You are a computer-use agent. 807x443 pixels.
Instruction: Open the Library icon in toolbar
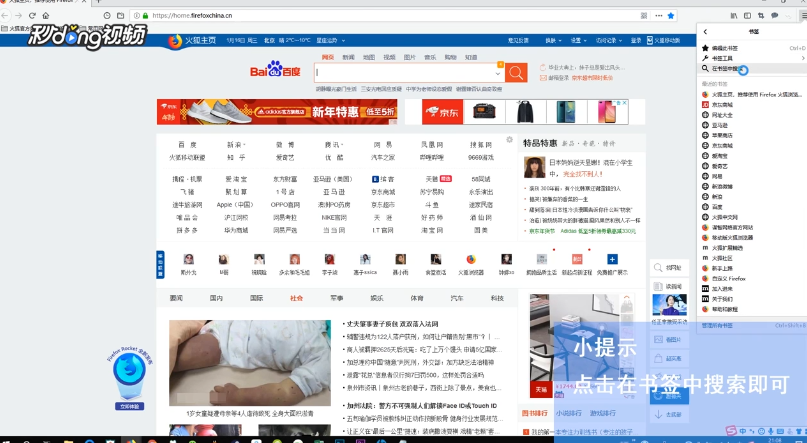tap(734, 15)
